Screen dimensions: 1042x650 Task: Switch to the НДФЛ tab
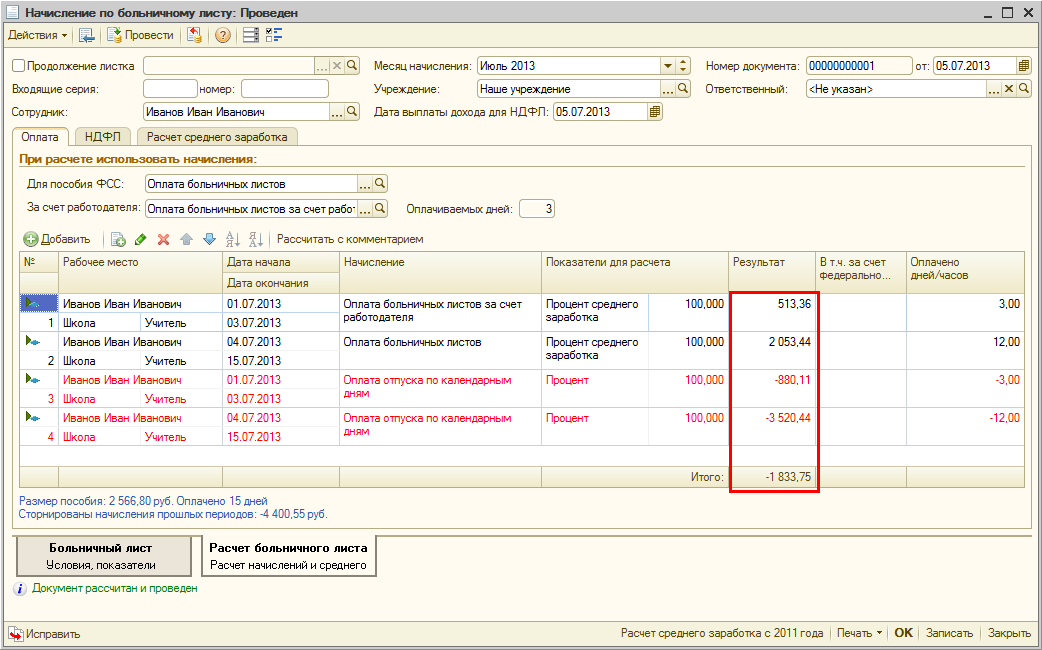tap(103, 137)
